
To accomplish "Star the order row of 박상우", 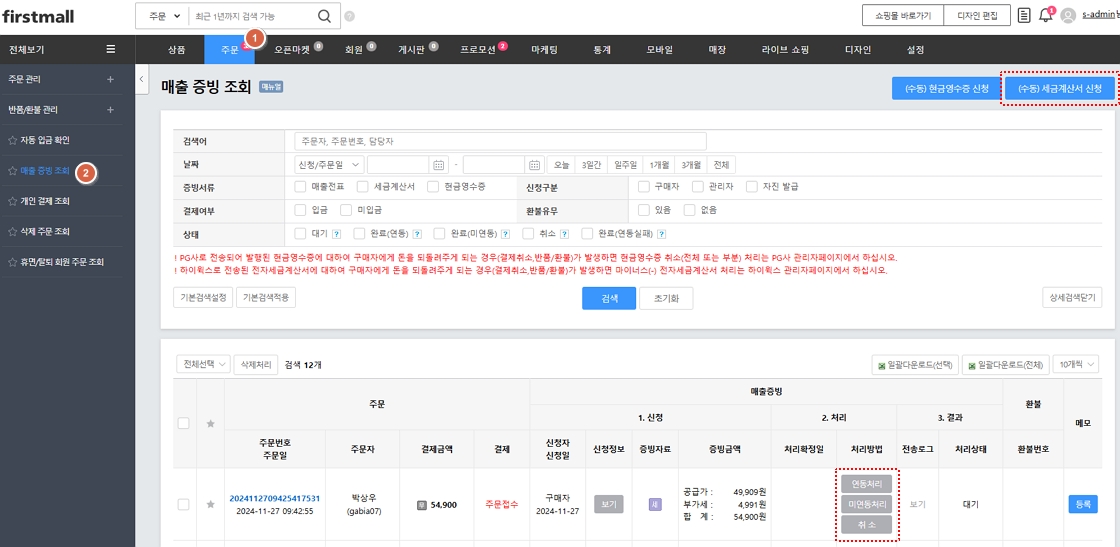I will pyautogui.click(x=210, y=504).
